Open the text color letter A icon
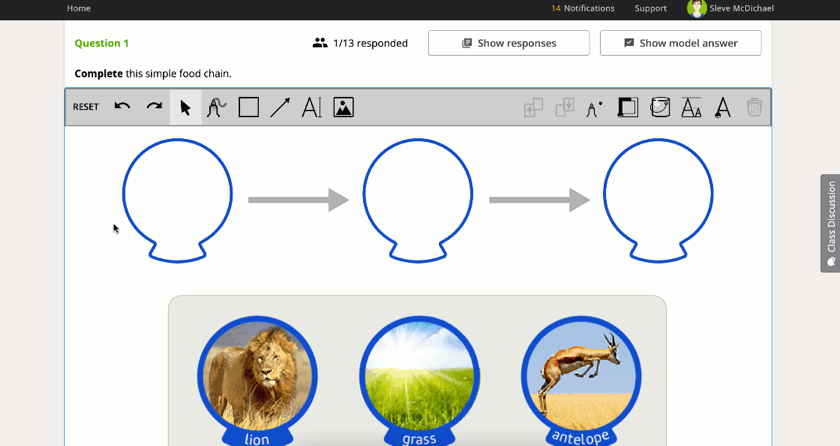Viewport: 840px width, 446px height. (x=723, y=108)
